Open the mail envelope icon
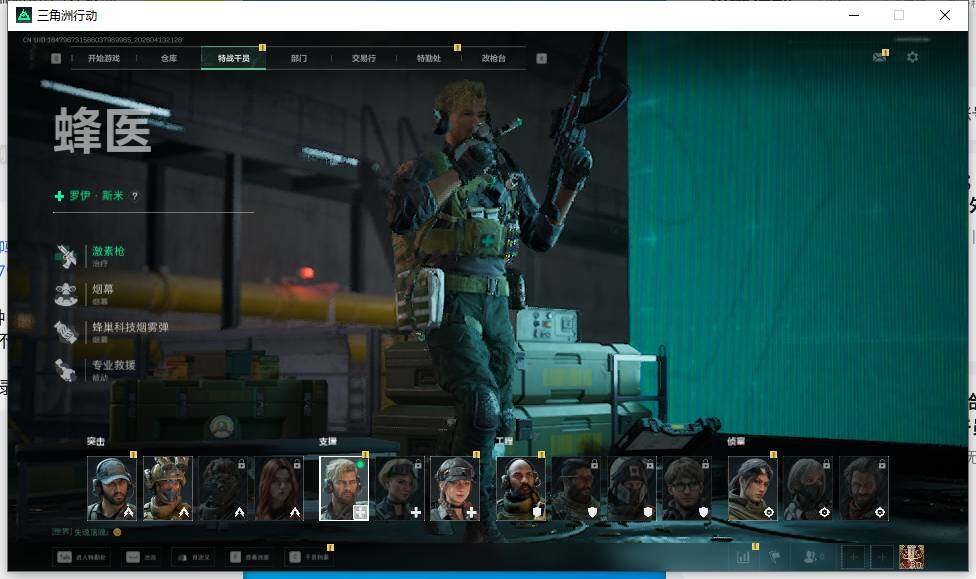Image resolution: width=976 pixels, height=579 pixels. point(879,58)
